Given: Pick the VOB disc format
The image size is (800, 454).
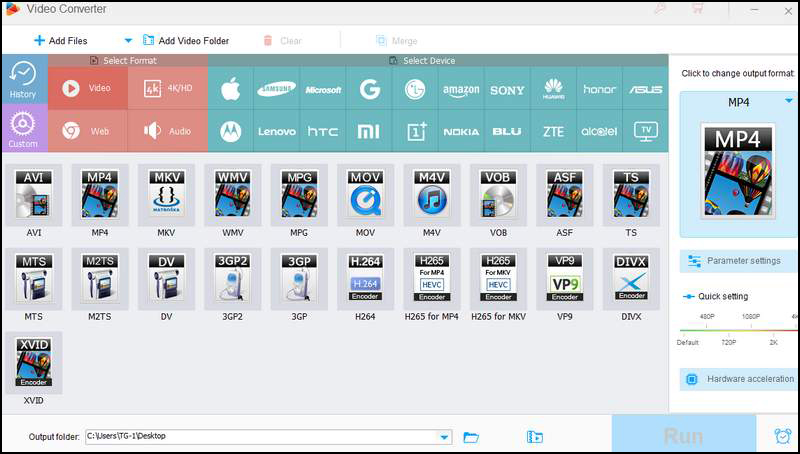Looking at the screenshot, I should [x=498, y=195].
